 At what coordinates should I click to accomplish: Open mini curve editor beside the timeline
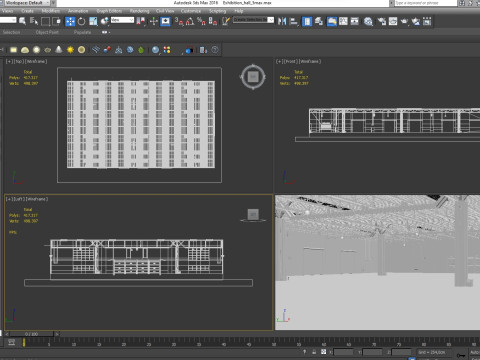pyautogui.click(x=12, y=342)
